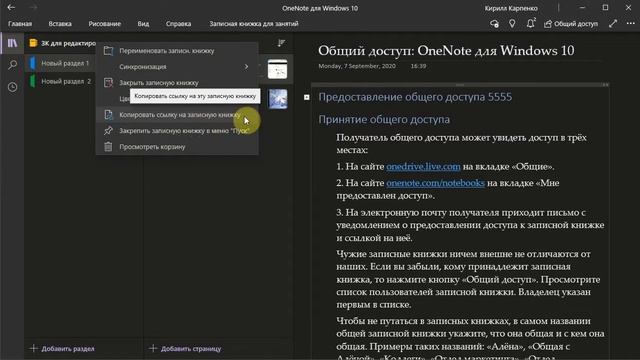640x360 pixels.
Task: Open the Вставка tab
Action: (x=60, y=24)
